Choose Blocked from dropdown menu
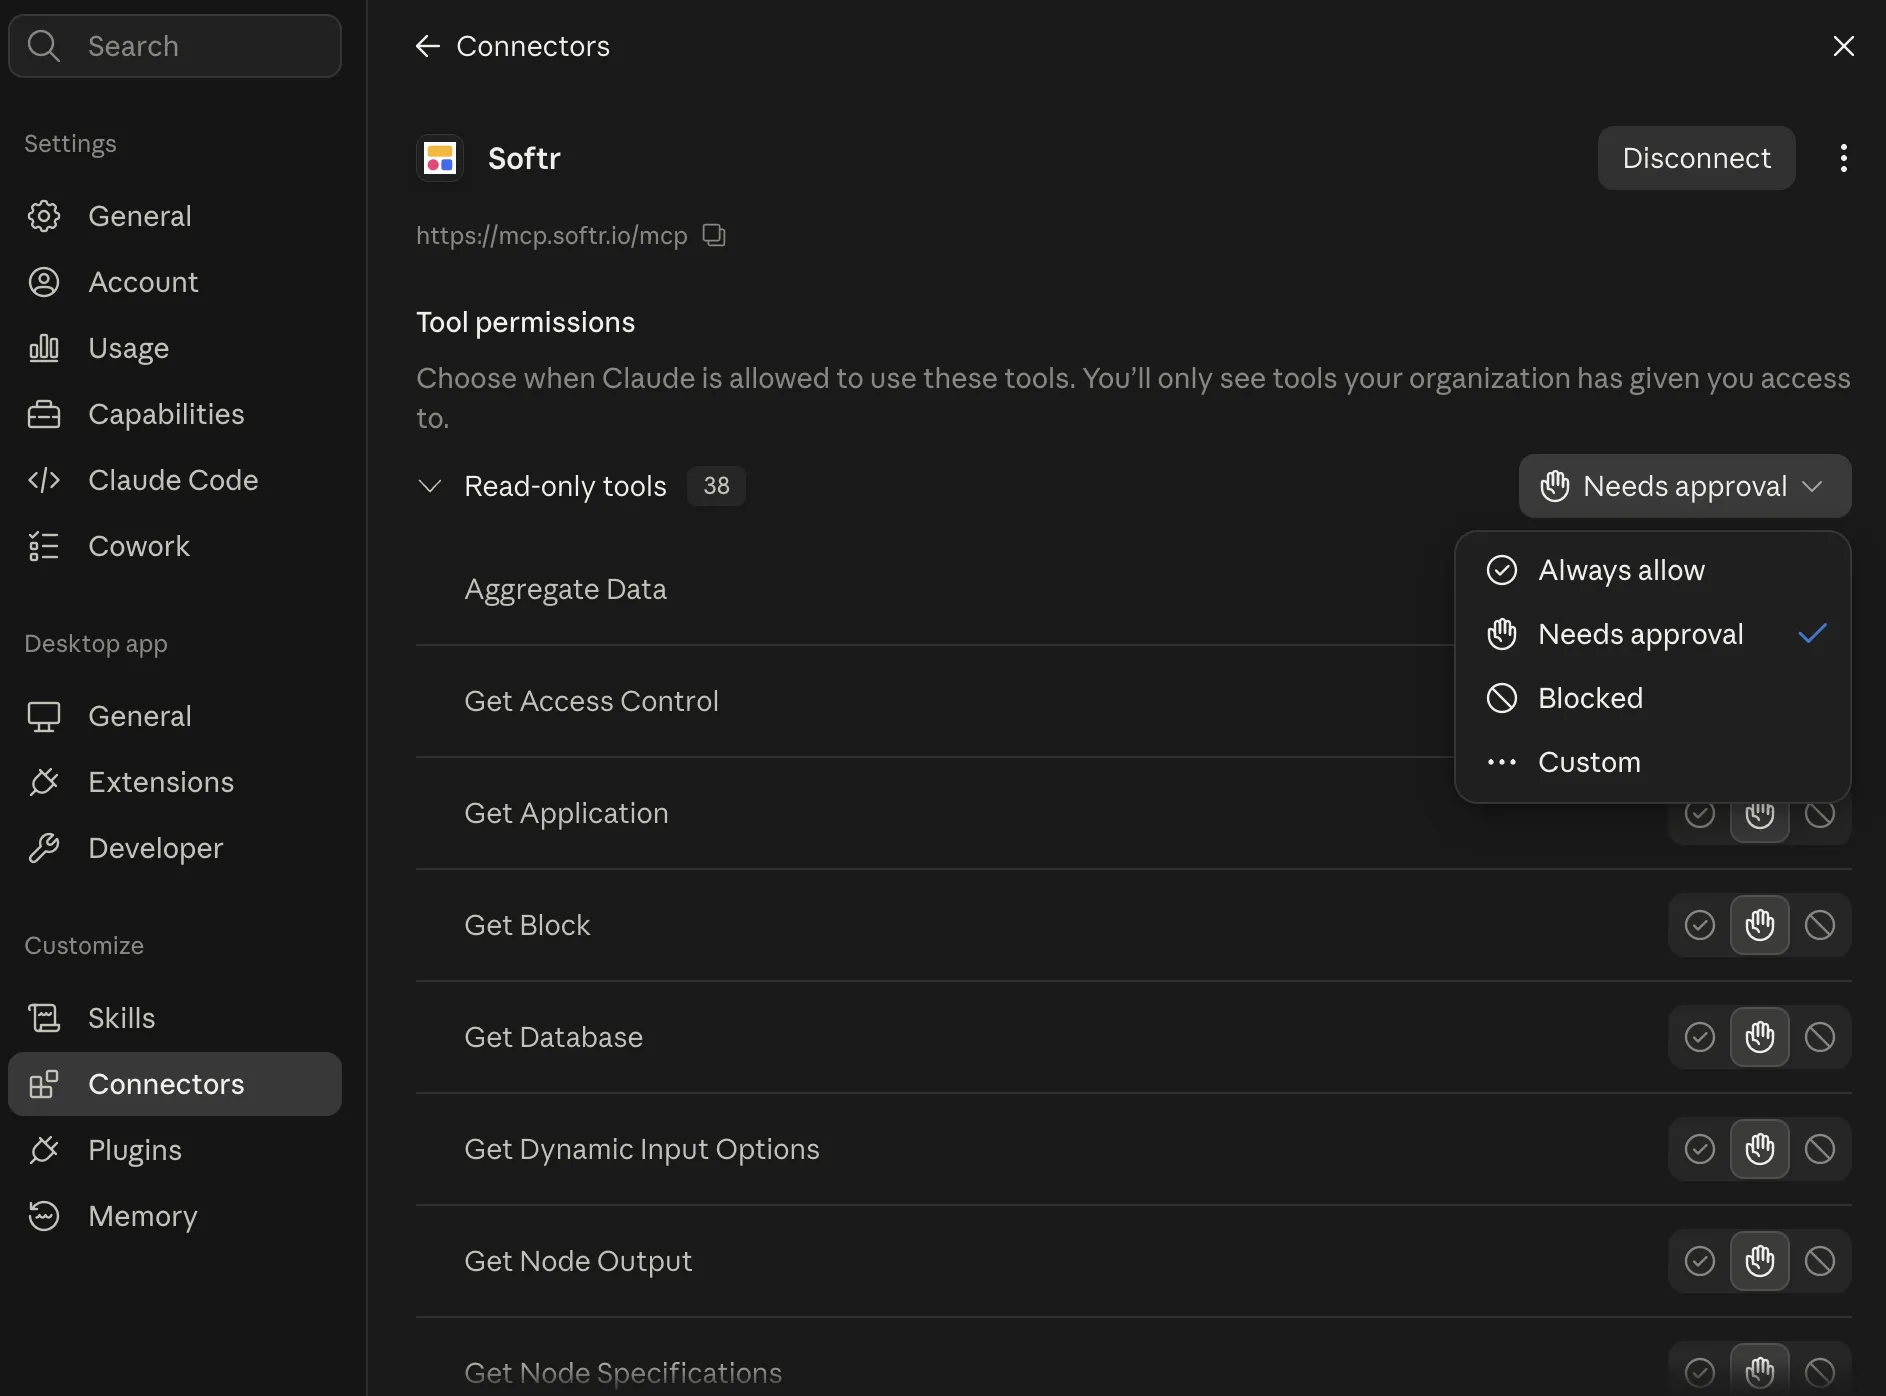Viewport: 1886px width, 1396px height. click(1653, 698)
